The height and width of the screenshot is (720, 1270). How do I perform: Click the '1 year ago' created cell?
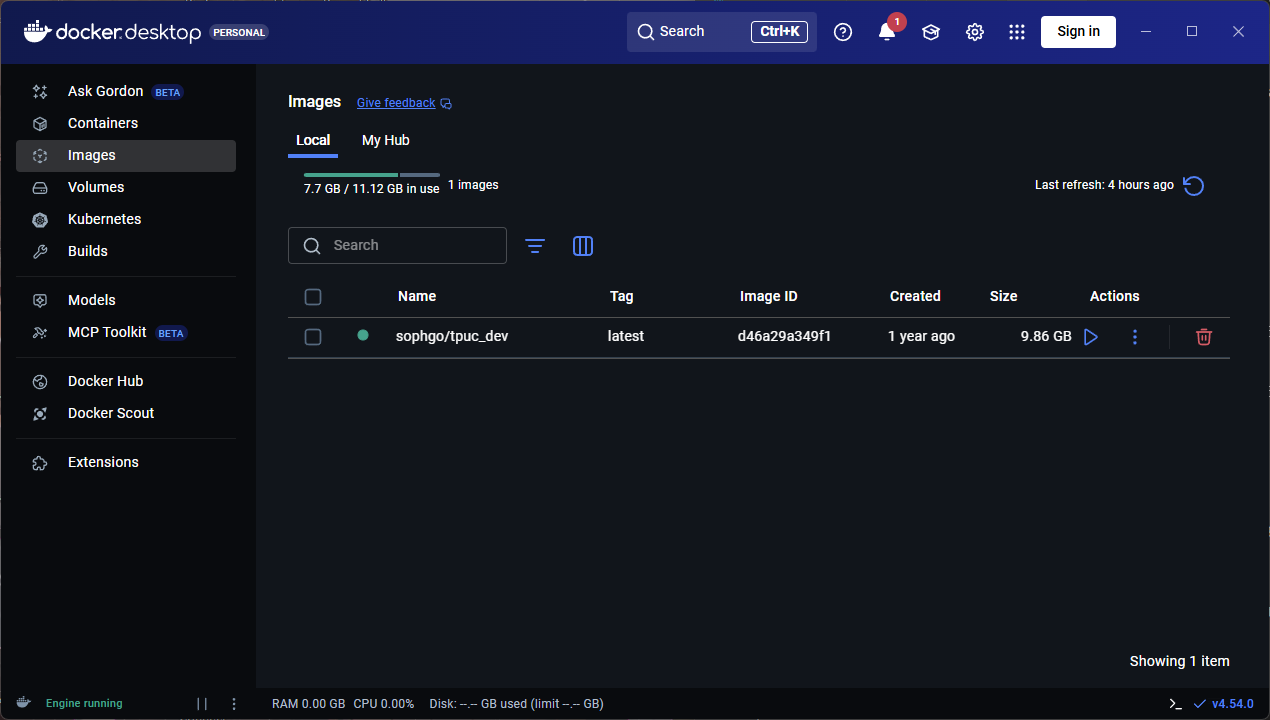tap(921, 337)
